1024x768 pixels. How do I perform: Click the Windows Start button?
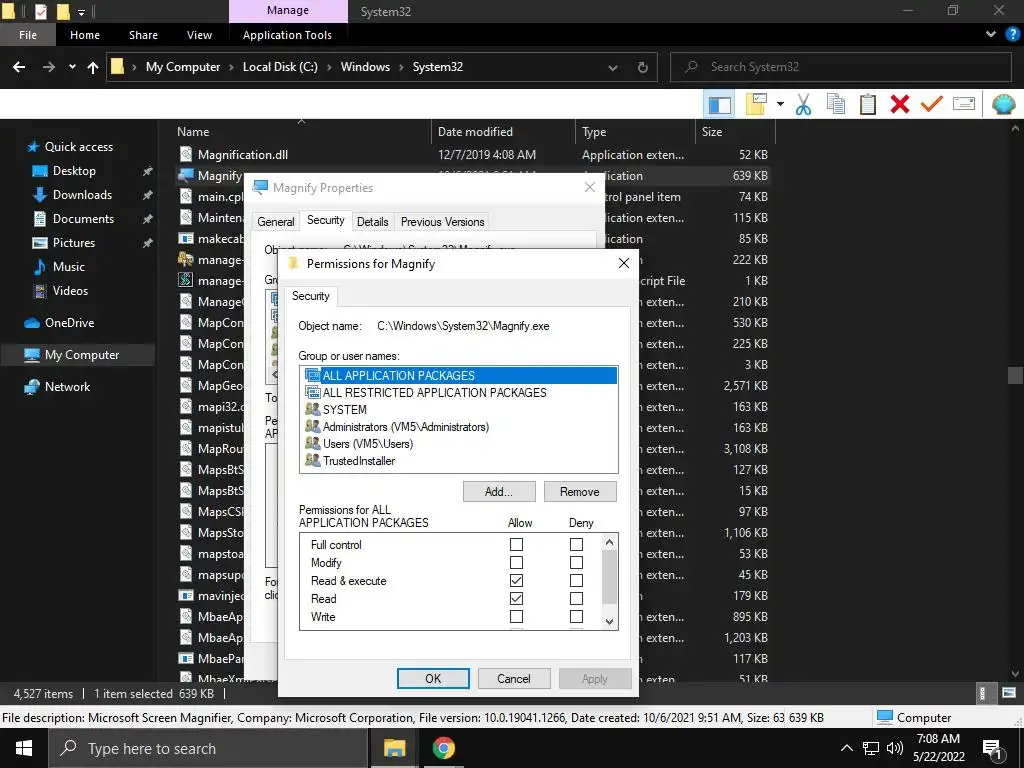tap(24, 748)
